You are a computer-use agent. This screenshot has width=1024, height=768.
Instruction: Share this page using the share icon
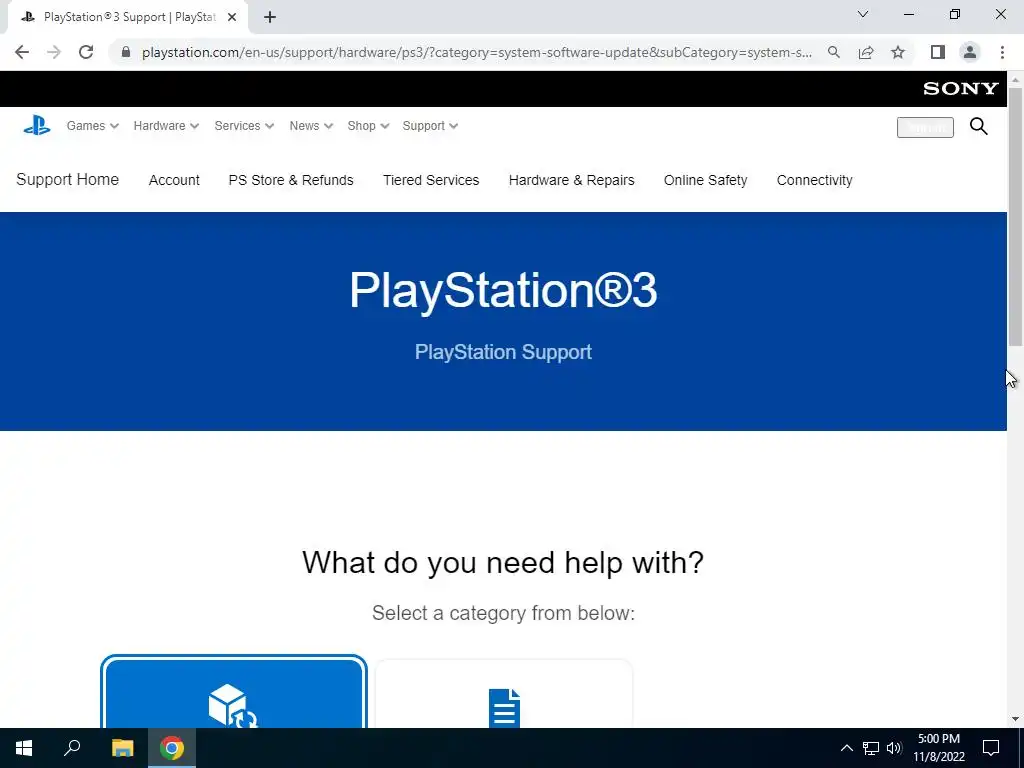(x=866, y=52)
